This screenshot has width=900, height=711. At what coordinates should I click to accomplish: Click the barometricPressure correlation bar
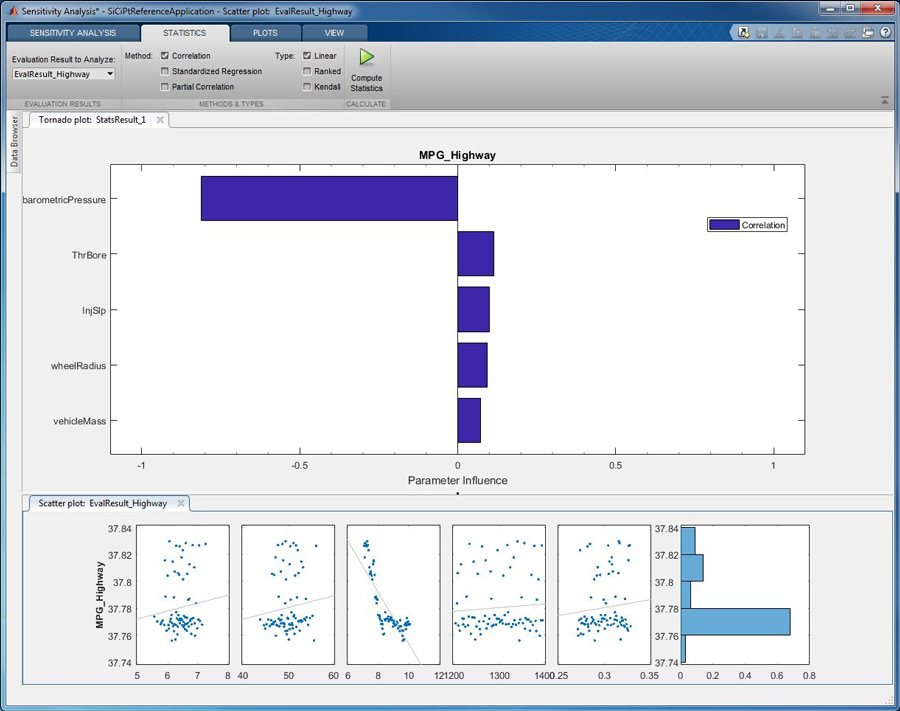click(x=330, y=199)
